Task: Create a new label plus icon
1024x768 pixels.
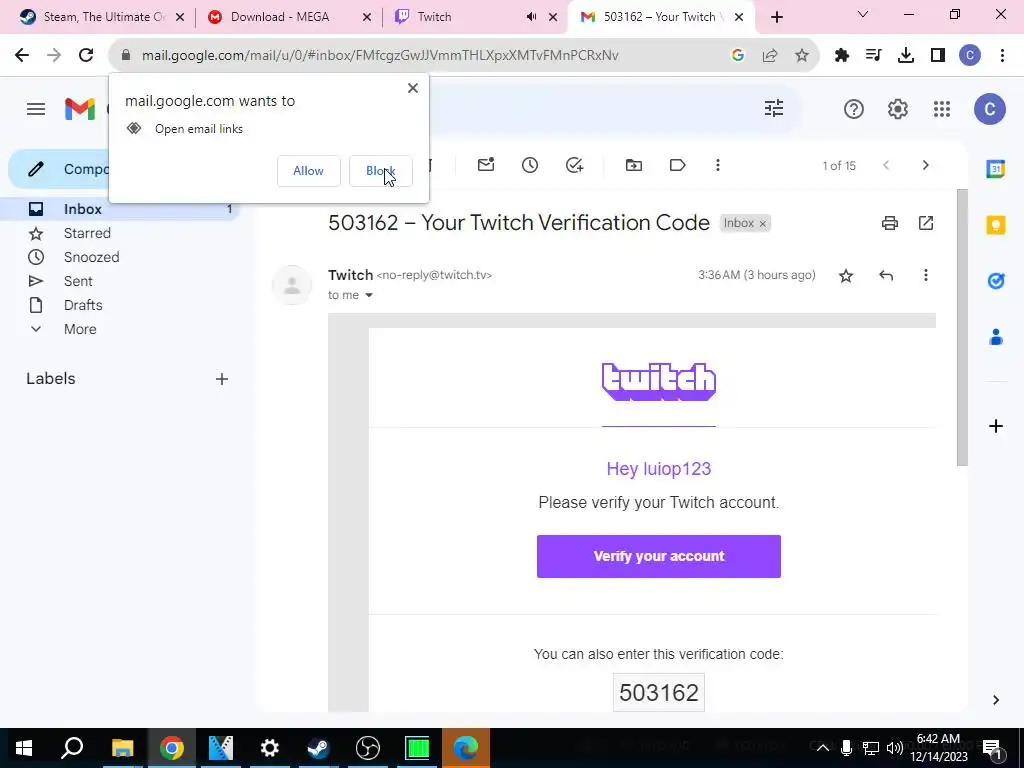Action: [222, 379]
